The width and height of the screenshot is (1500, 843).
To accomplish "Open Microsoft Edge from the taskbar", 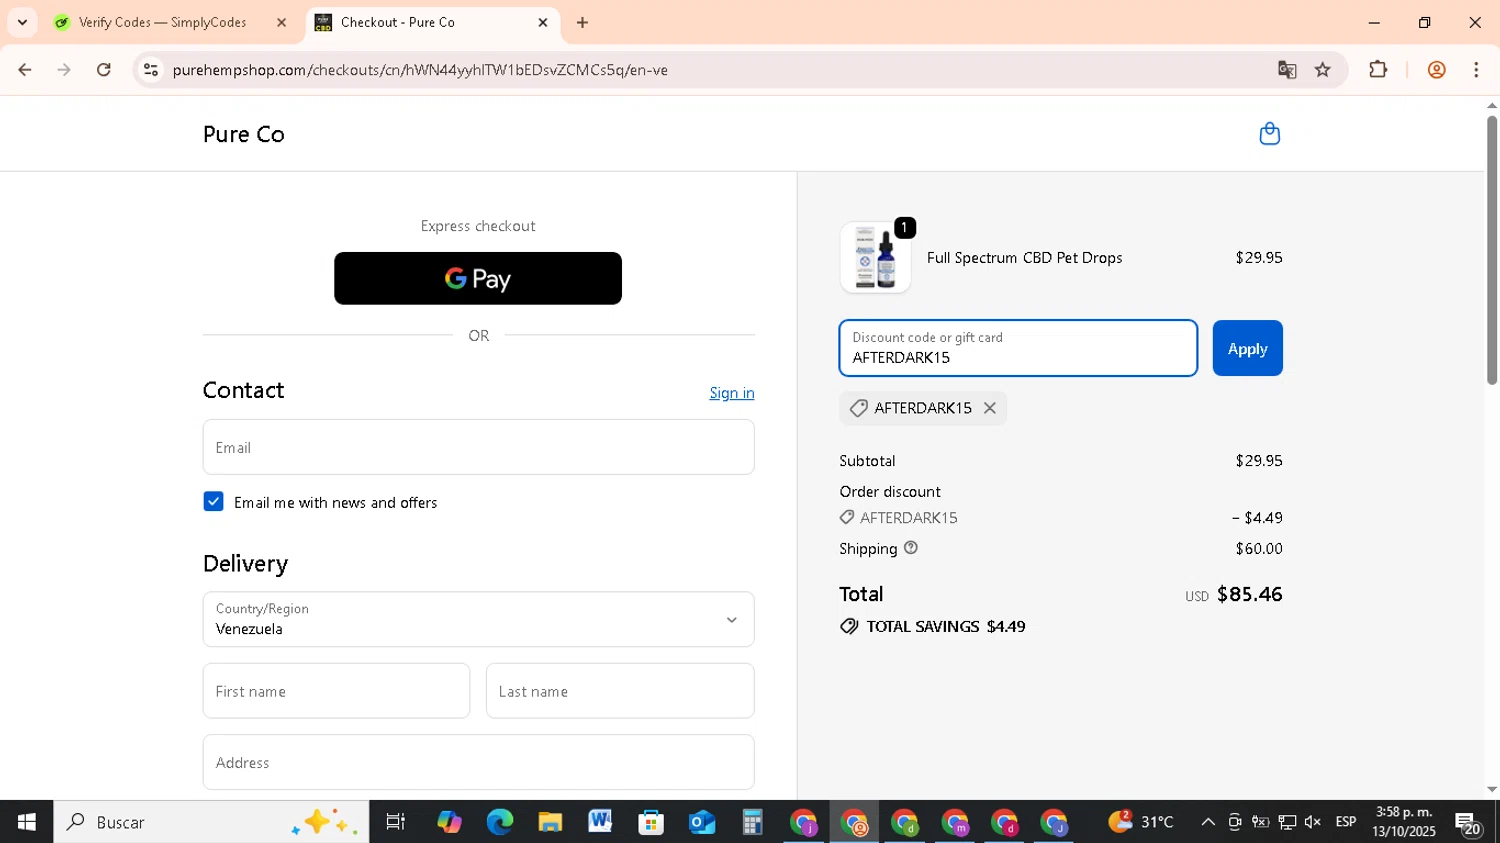I will point(499,822).
